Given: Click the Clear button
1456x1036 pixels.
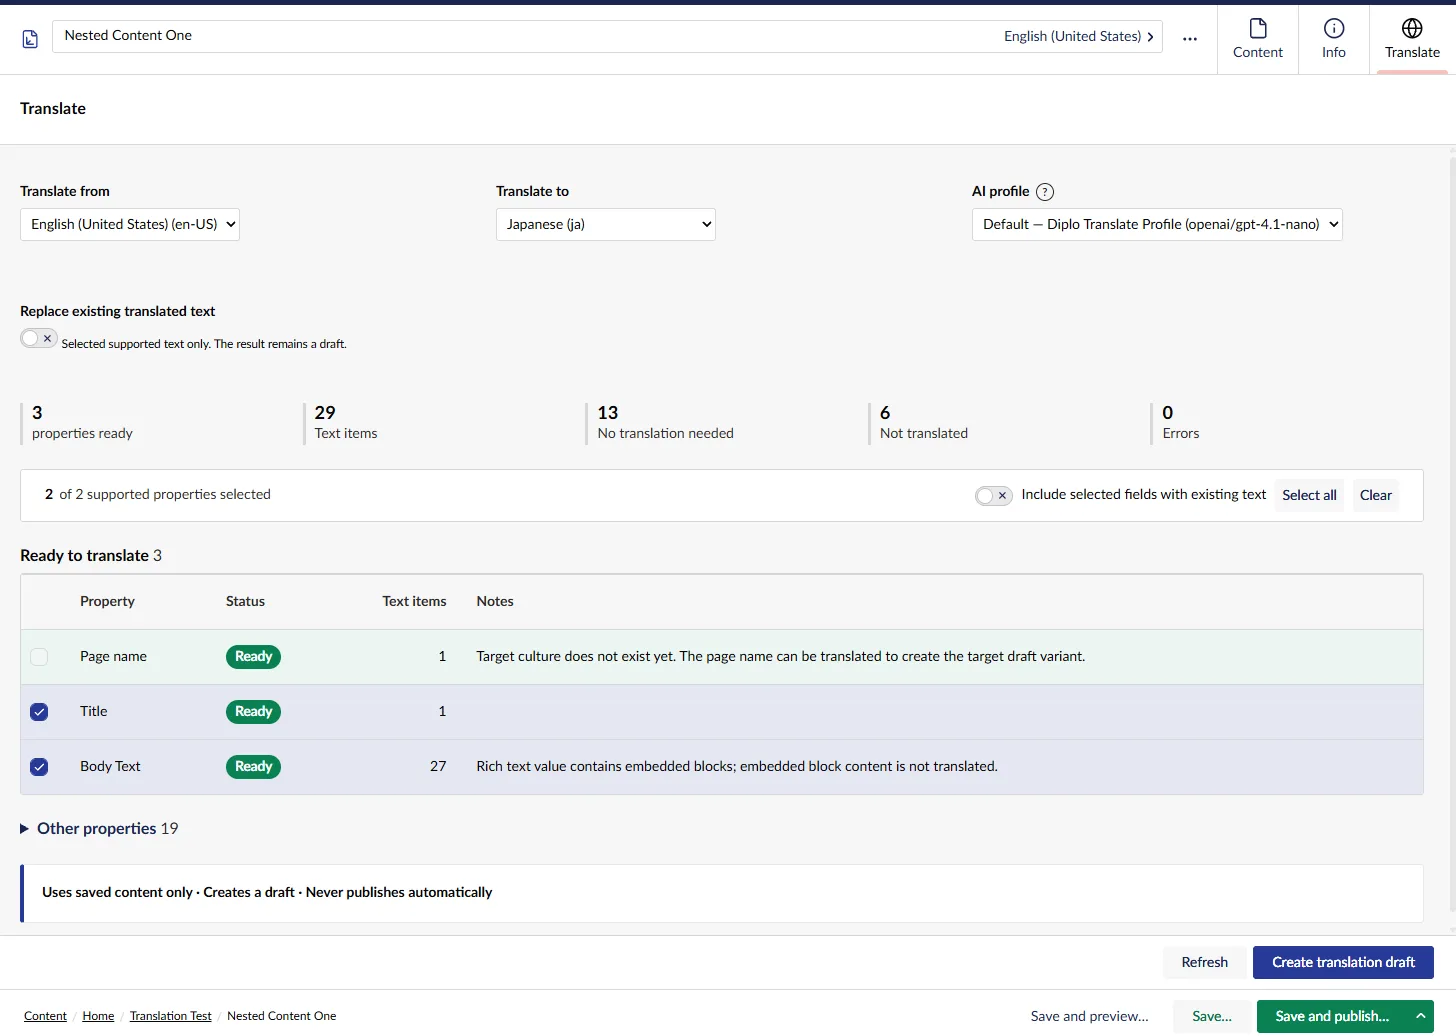Looking at the screenshot, I should click(1376, 495).
